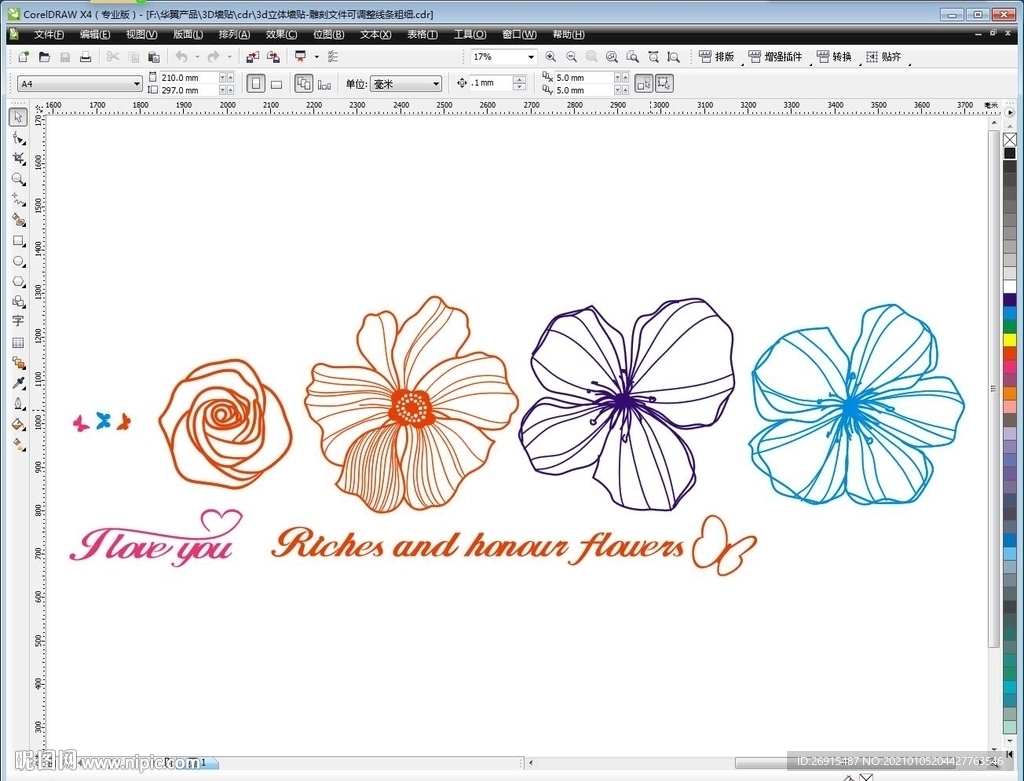1024x781 pixels.
Task: Choose the Rectangle tool
Action: (x=18, y=241)
